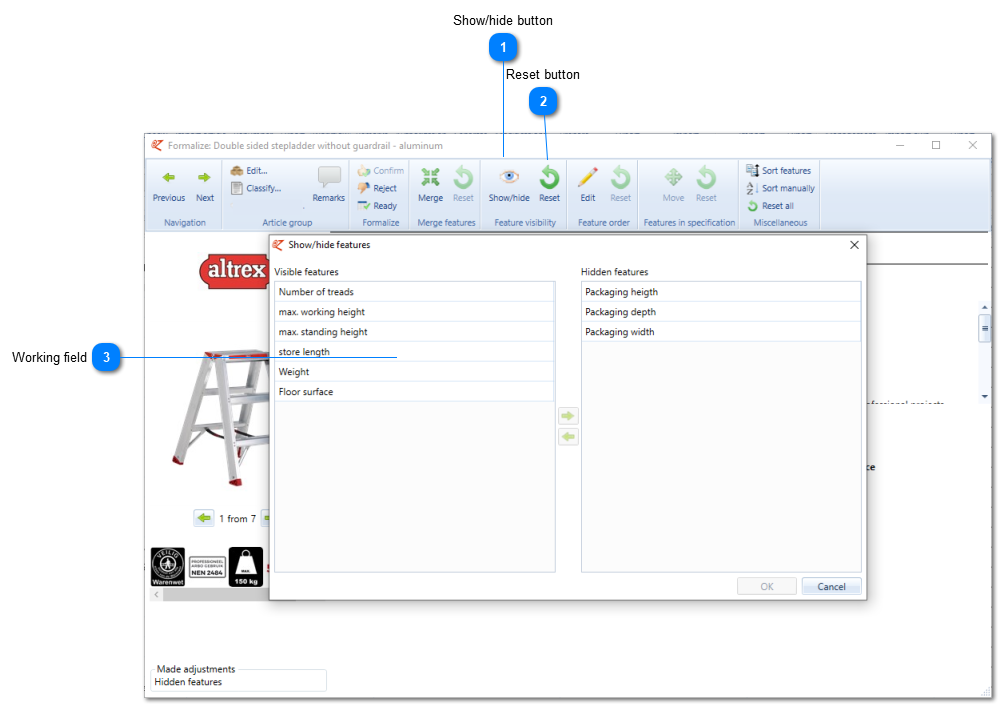Viewport: 1001px width, 707px height.
Task: Click the OK button
Action: click(767, 586)
